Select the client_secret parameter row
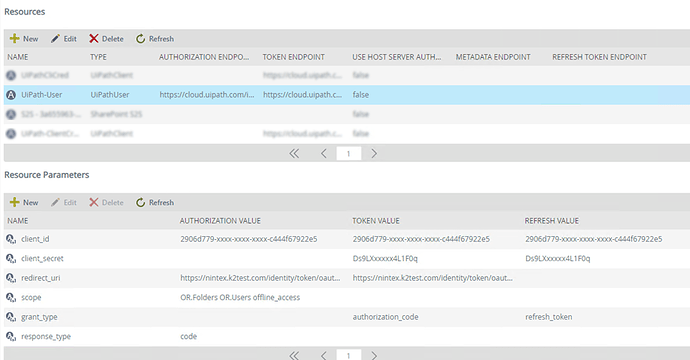Viewport: 690px width, 360px height. pos(347,258)
